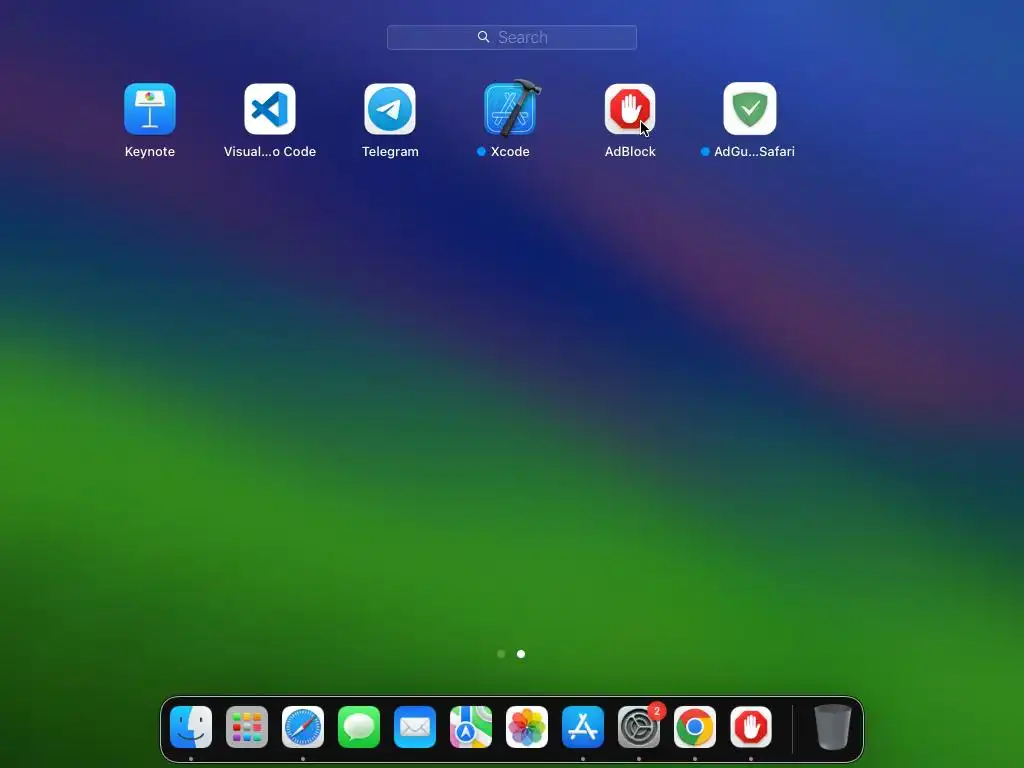The image size is (1024, 768).
Task: Switch to first Launchpad page dot
Action: tap(501, 654)
